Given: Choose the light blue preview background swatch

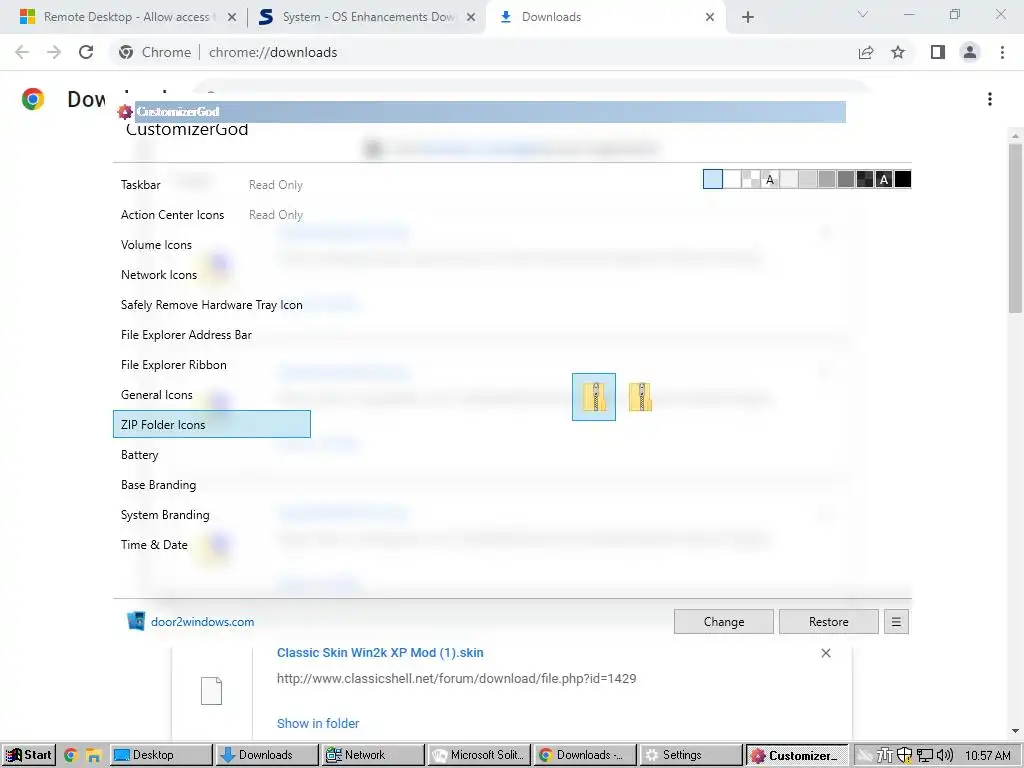Looking at the screenshot, I should click(712, 179).
